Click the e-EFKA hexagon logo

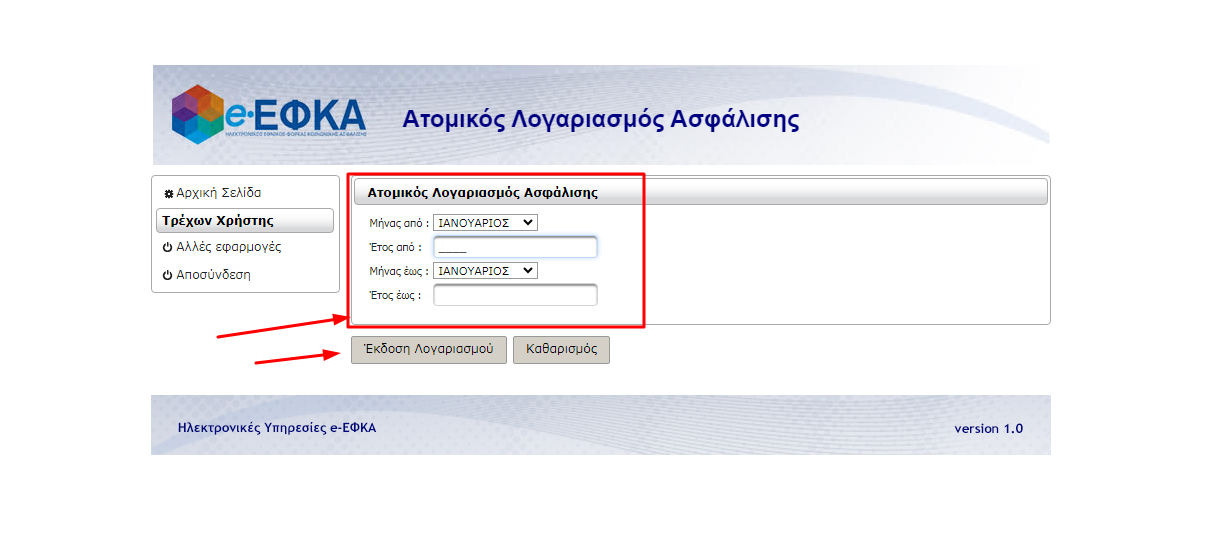[195, 115]
